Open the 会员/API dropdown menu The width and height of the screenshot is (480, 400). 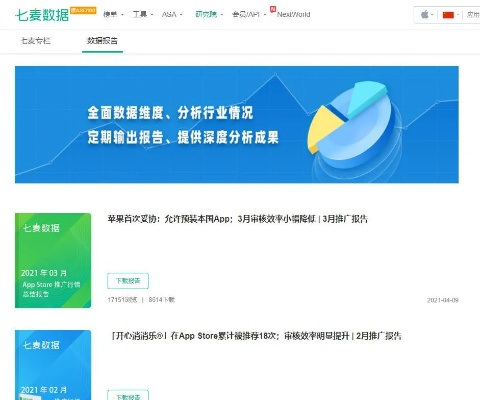coord(249,14)
